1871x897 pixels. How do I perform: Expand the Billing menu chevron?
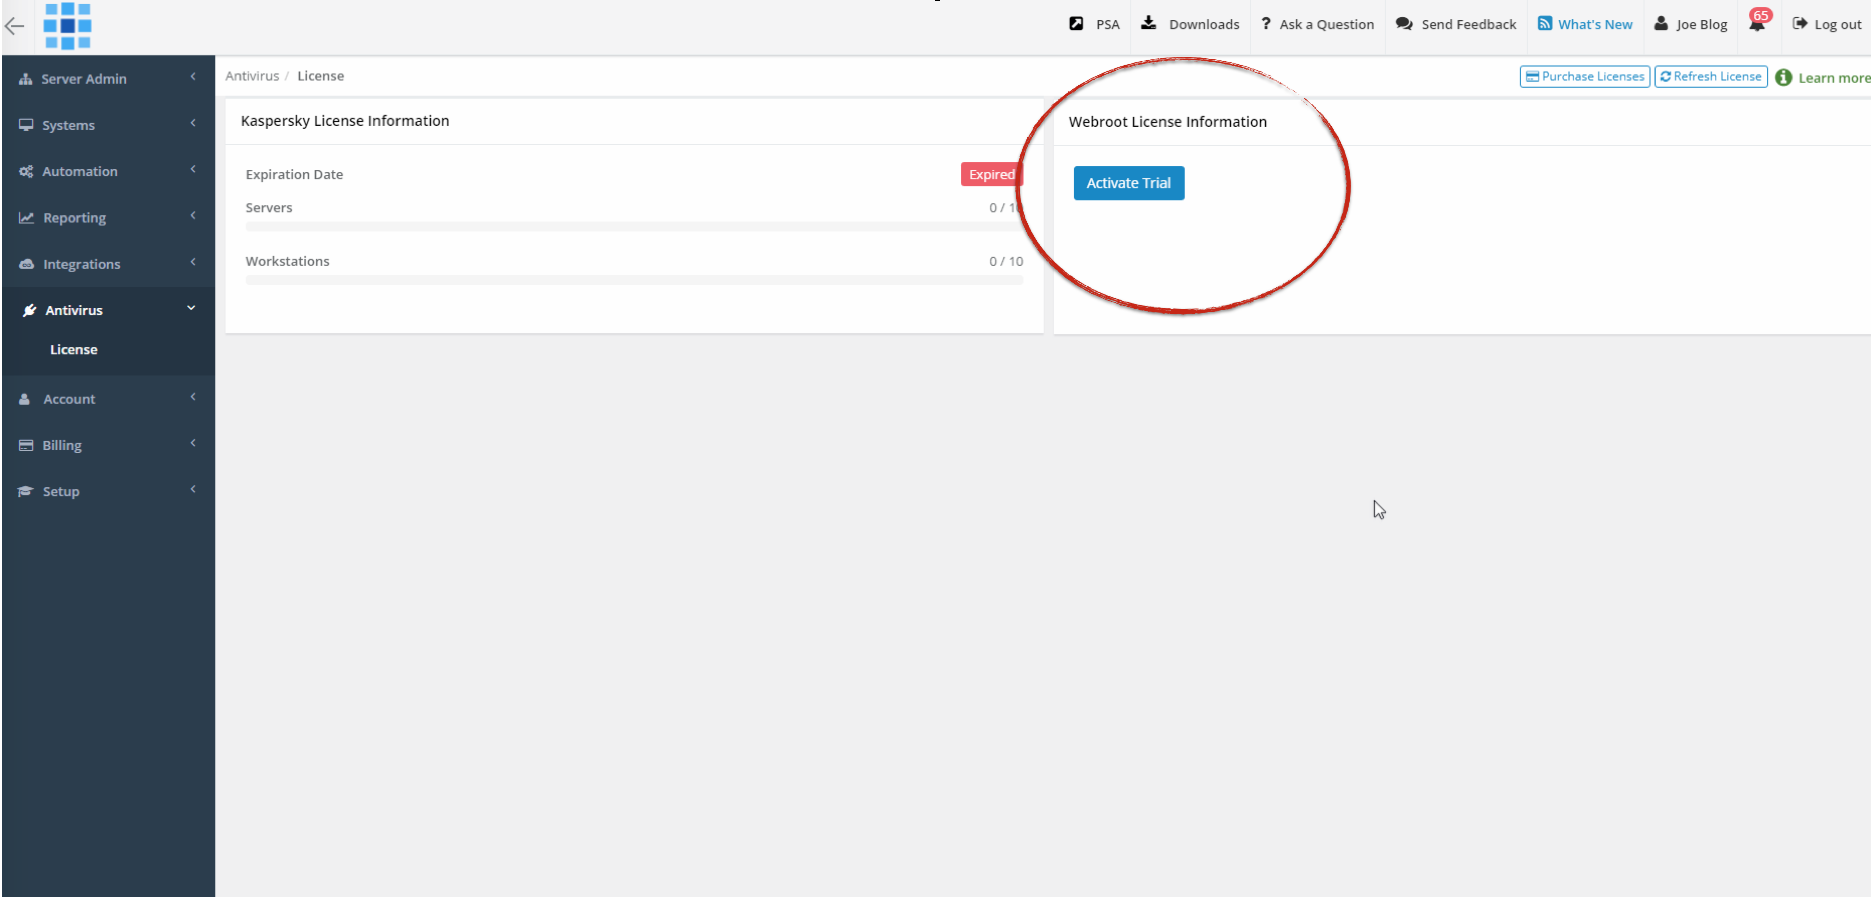pos(193,443)
